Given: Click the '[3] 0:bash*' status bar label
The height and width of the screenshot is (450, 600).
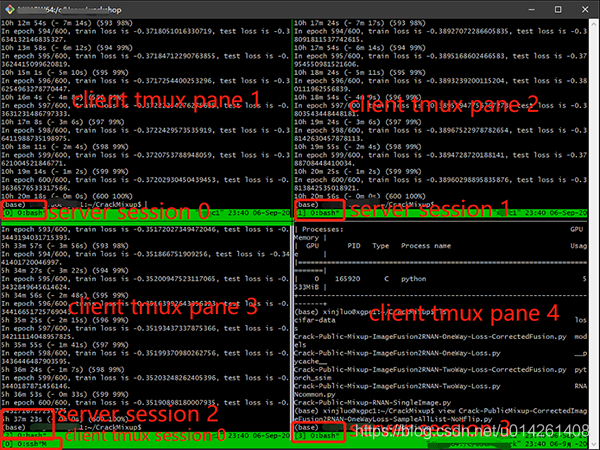Looking at the screenshot, I should 319,435.
